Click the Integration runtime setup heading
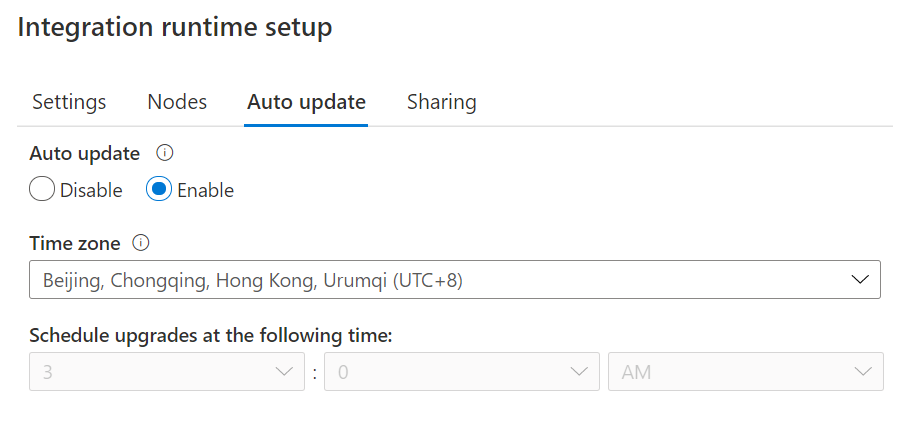This screenshot has width=915, height=428. (175, 28)
